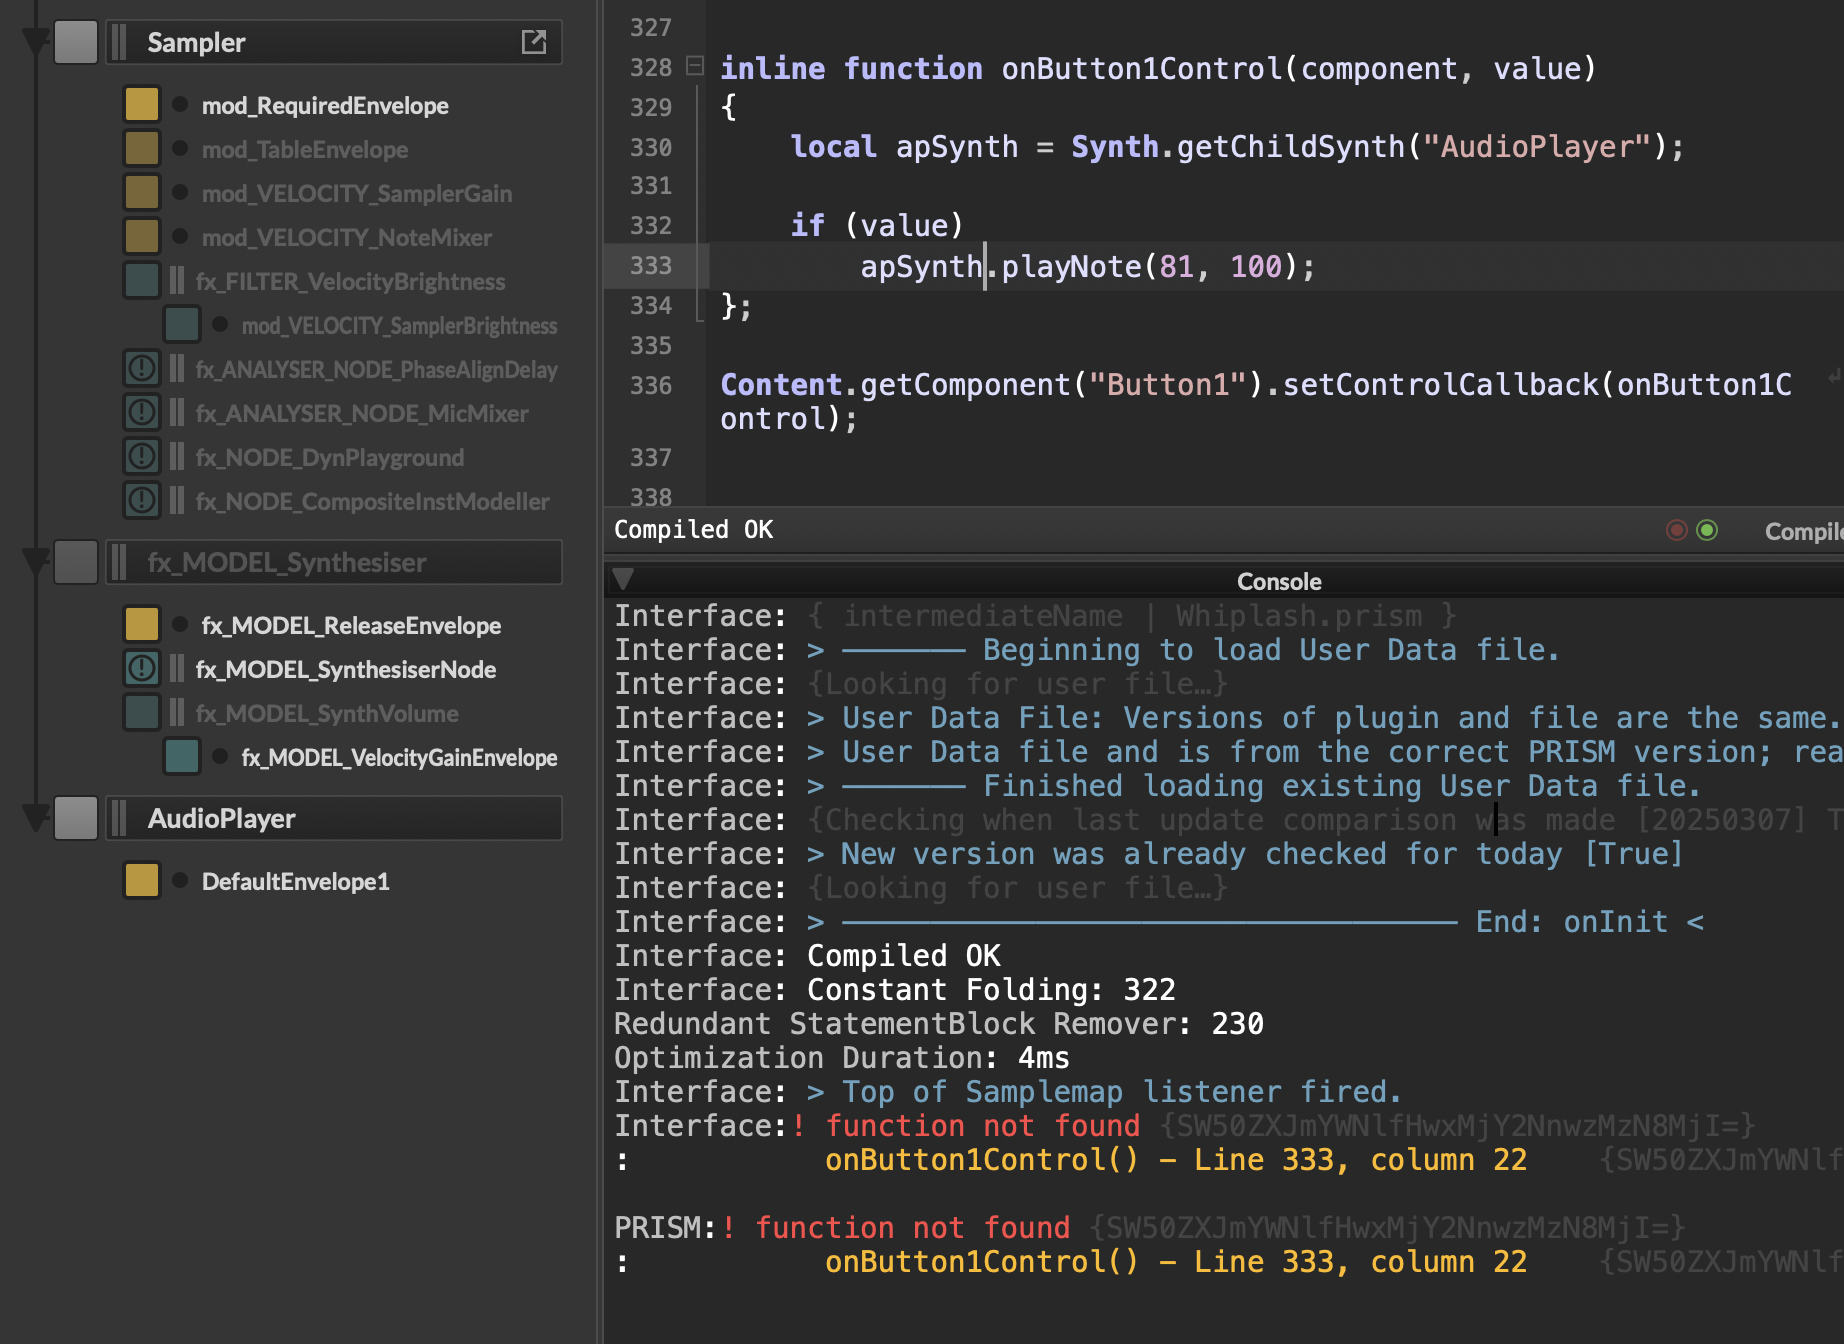Collapse the Console panel triangle
This screenshot has height=1344, width=1844.
tap(623, 579)
